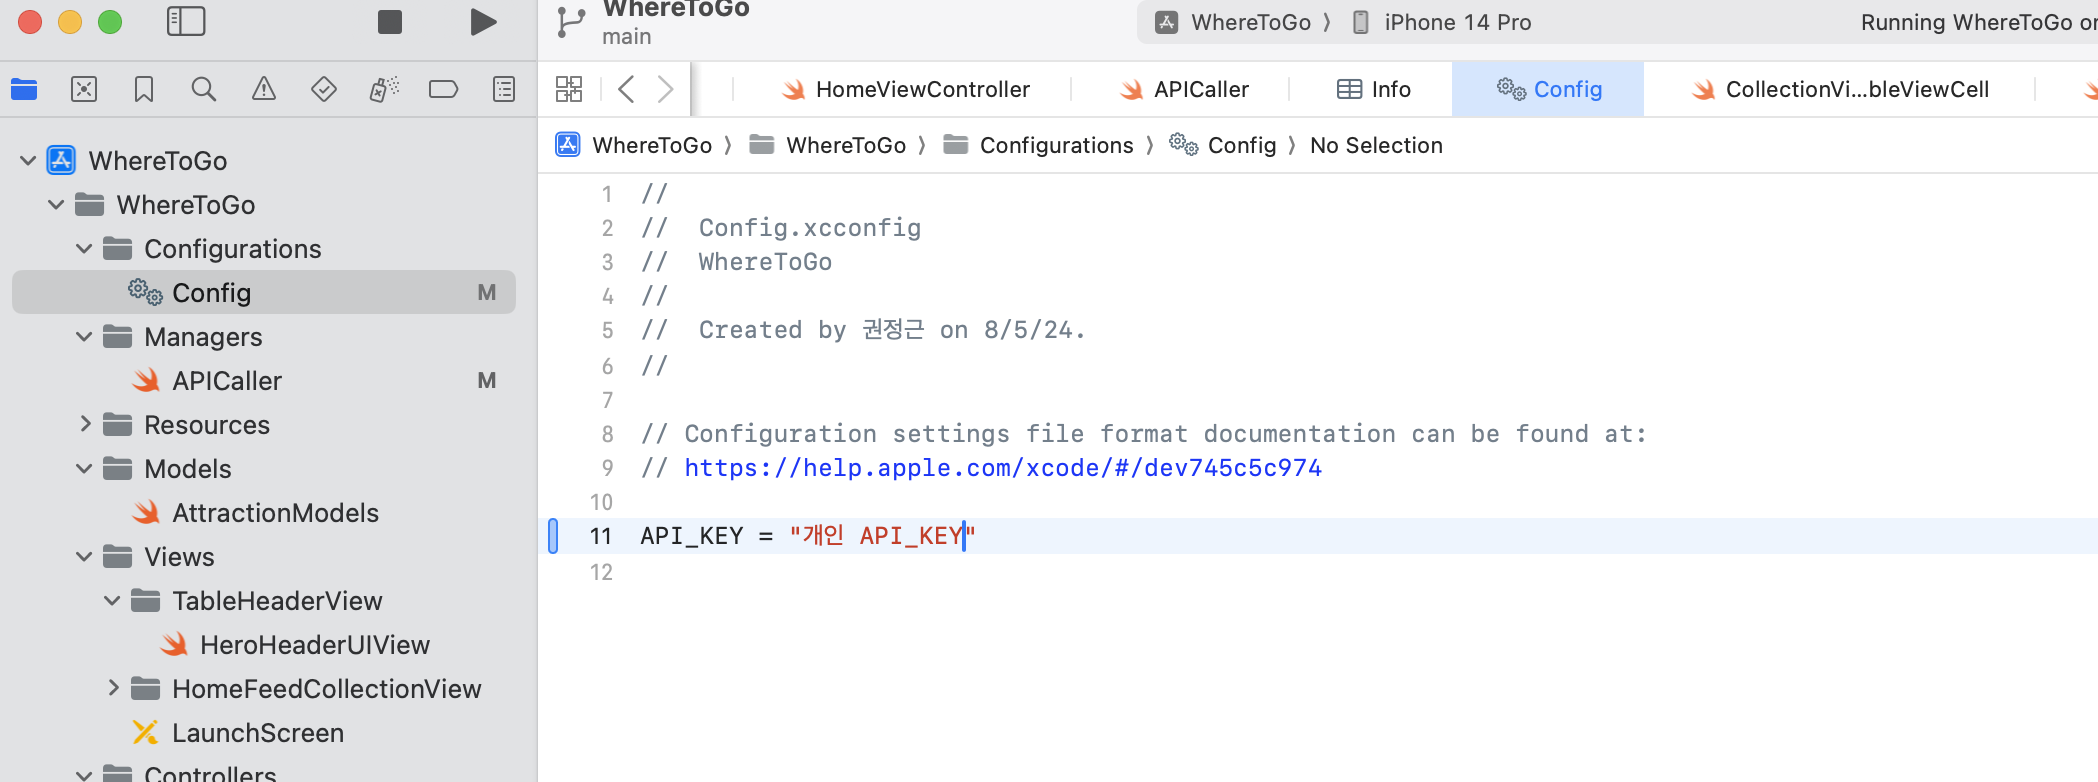Go back in editor history
Viewport: 2098px width, 782px height.
click(626, 89)
